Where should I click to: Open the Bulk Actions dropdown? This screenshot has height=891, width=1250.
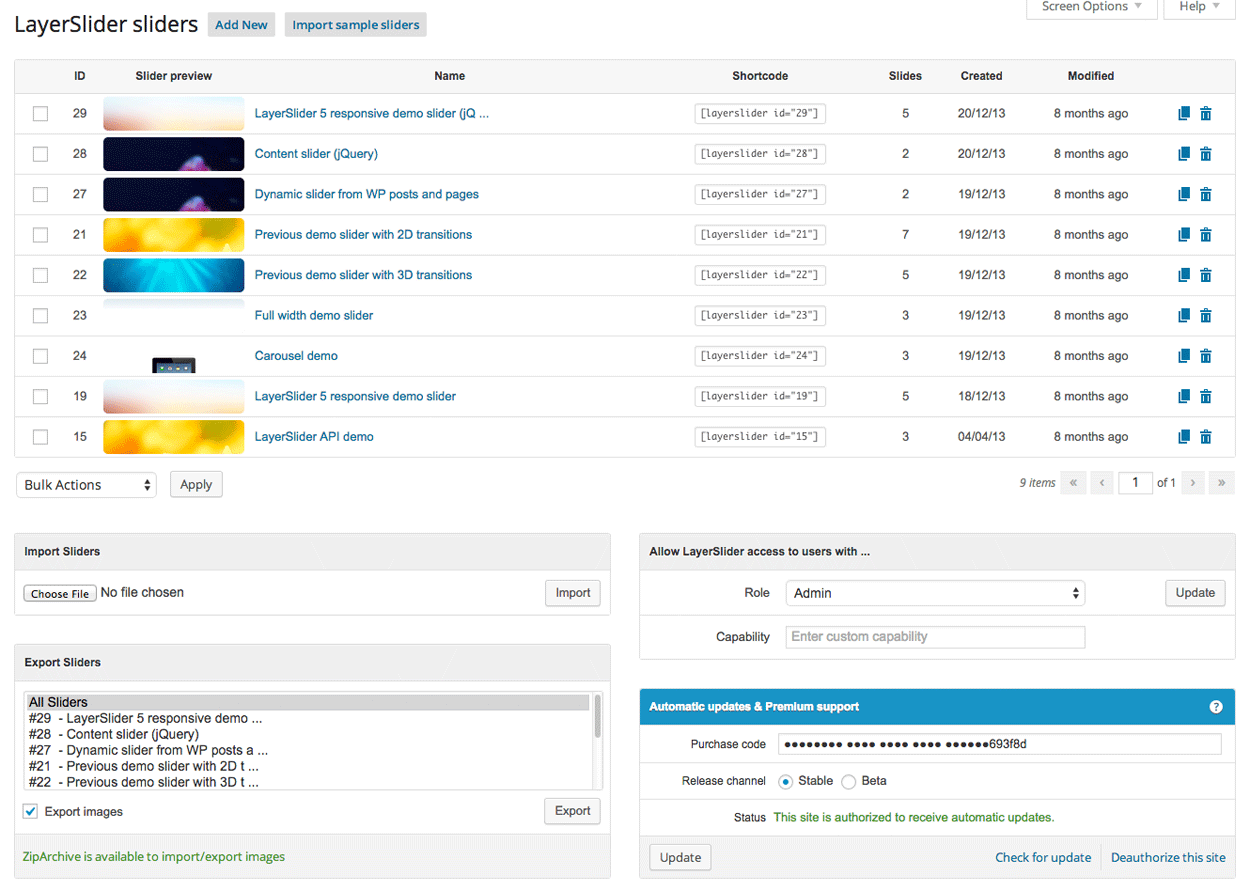pos(86,485)
